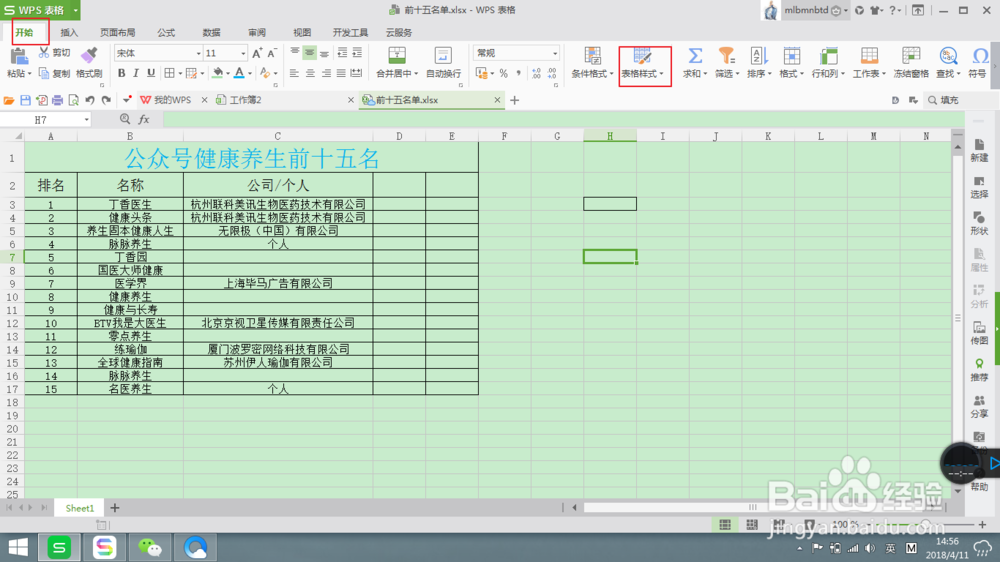Select the Sheet1 worksheet tab
The width and height of the screenshot is (1000, 562).
click(x=80, y=508)
